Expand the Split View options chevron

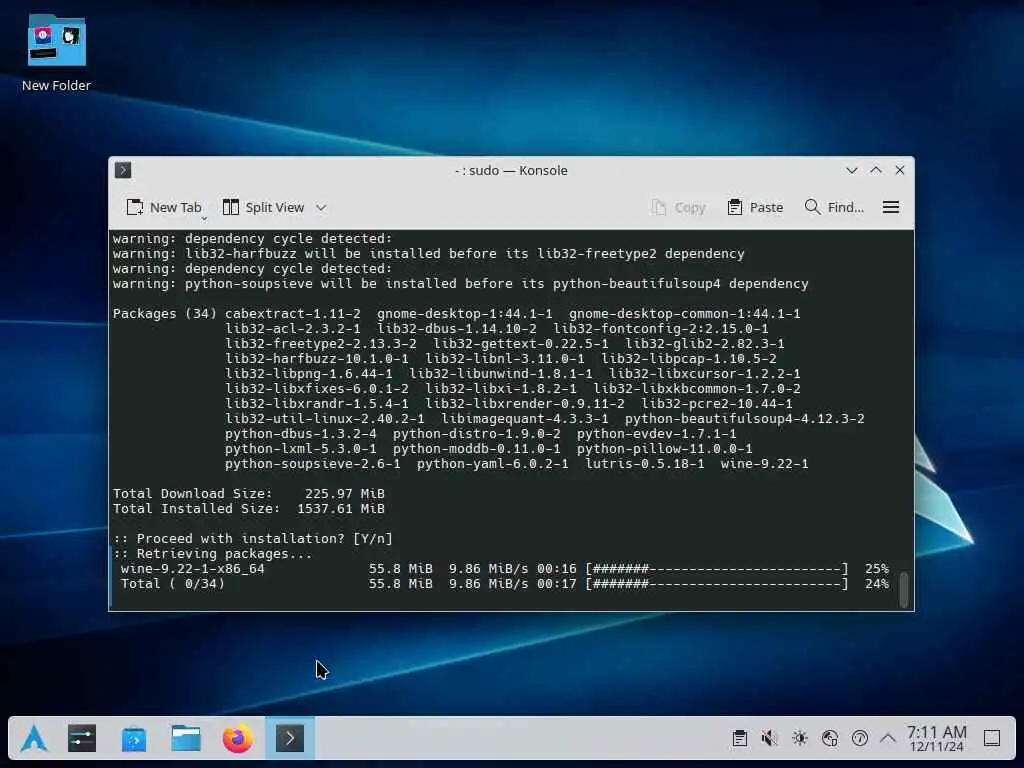click(321, 208)
